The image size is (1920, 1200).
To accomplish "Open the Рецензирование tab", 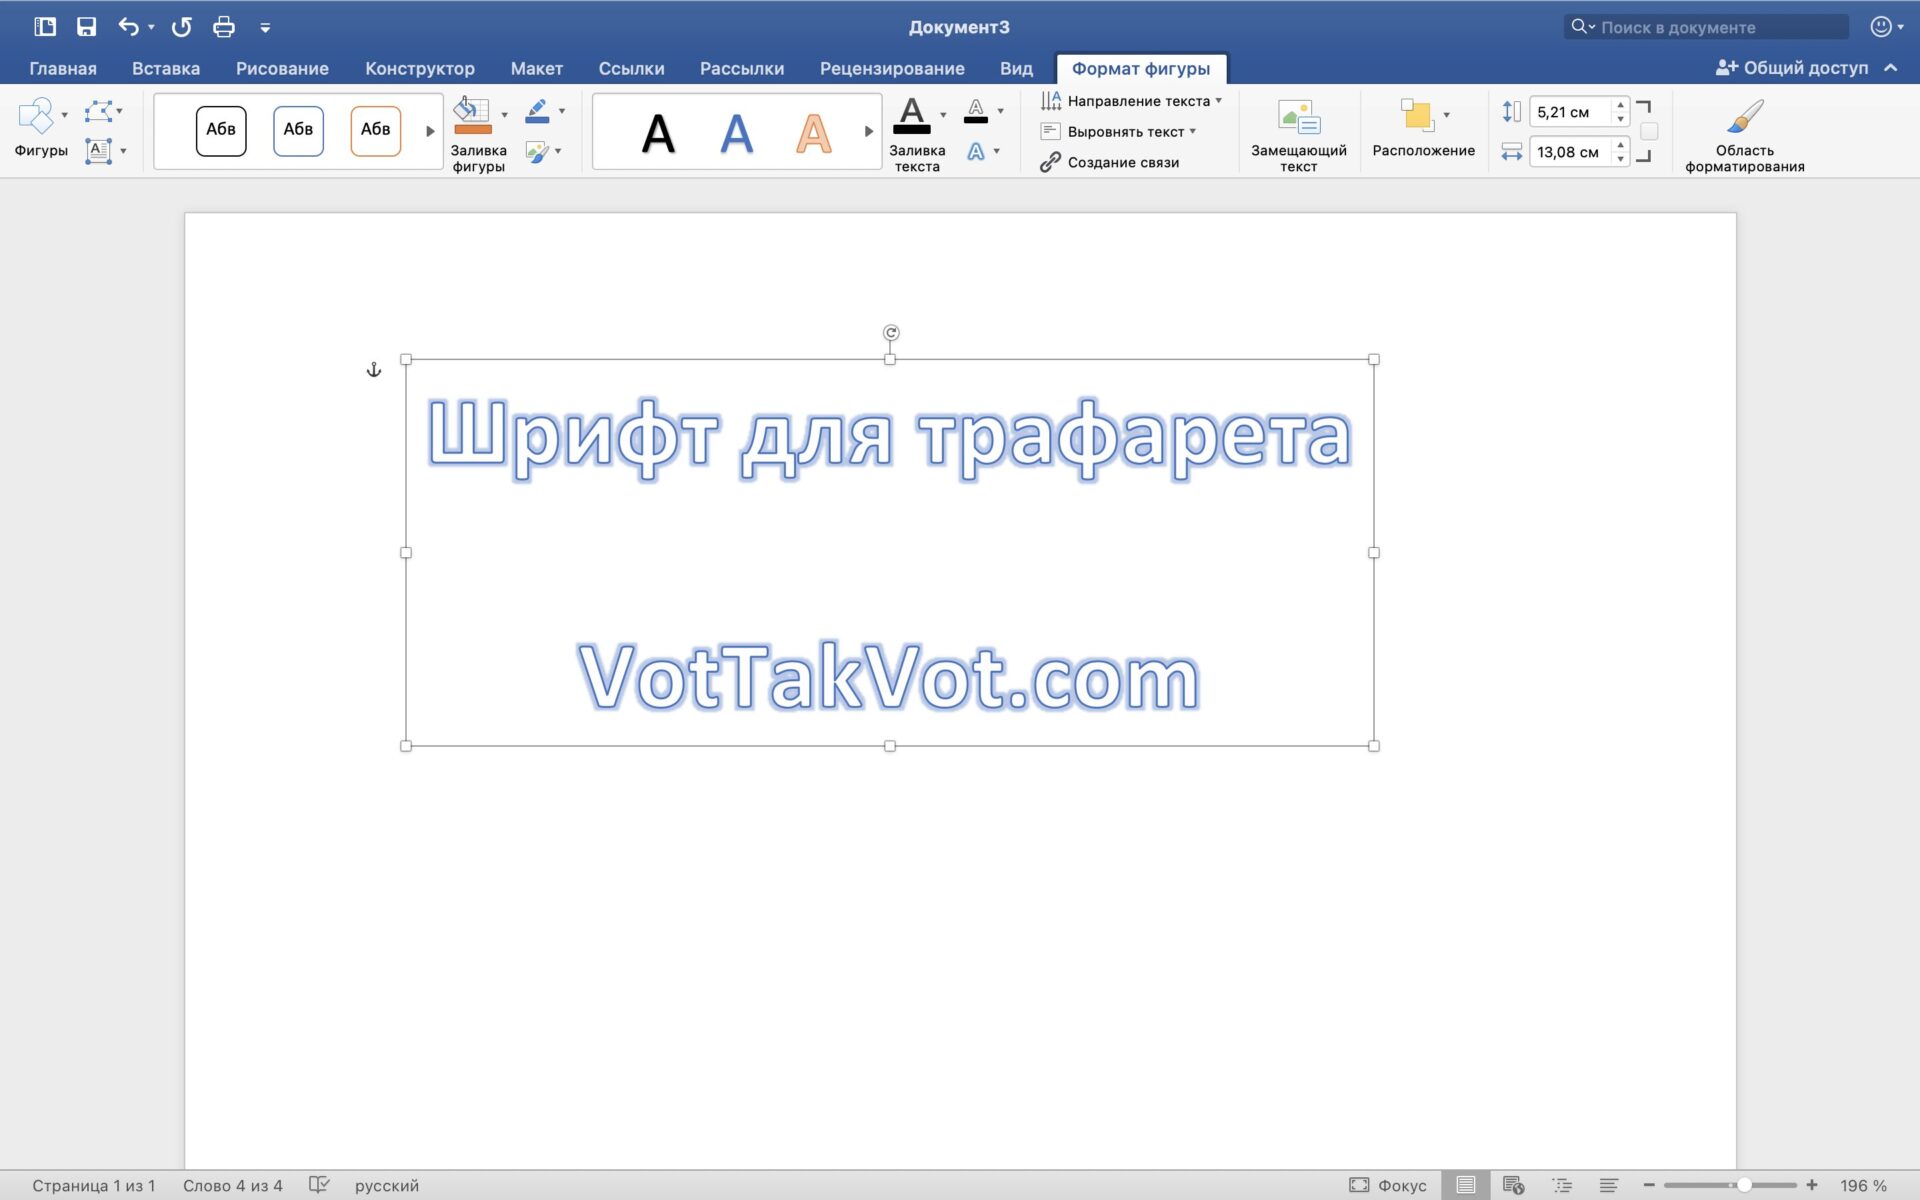I will pos(892,68).
